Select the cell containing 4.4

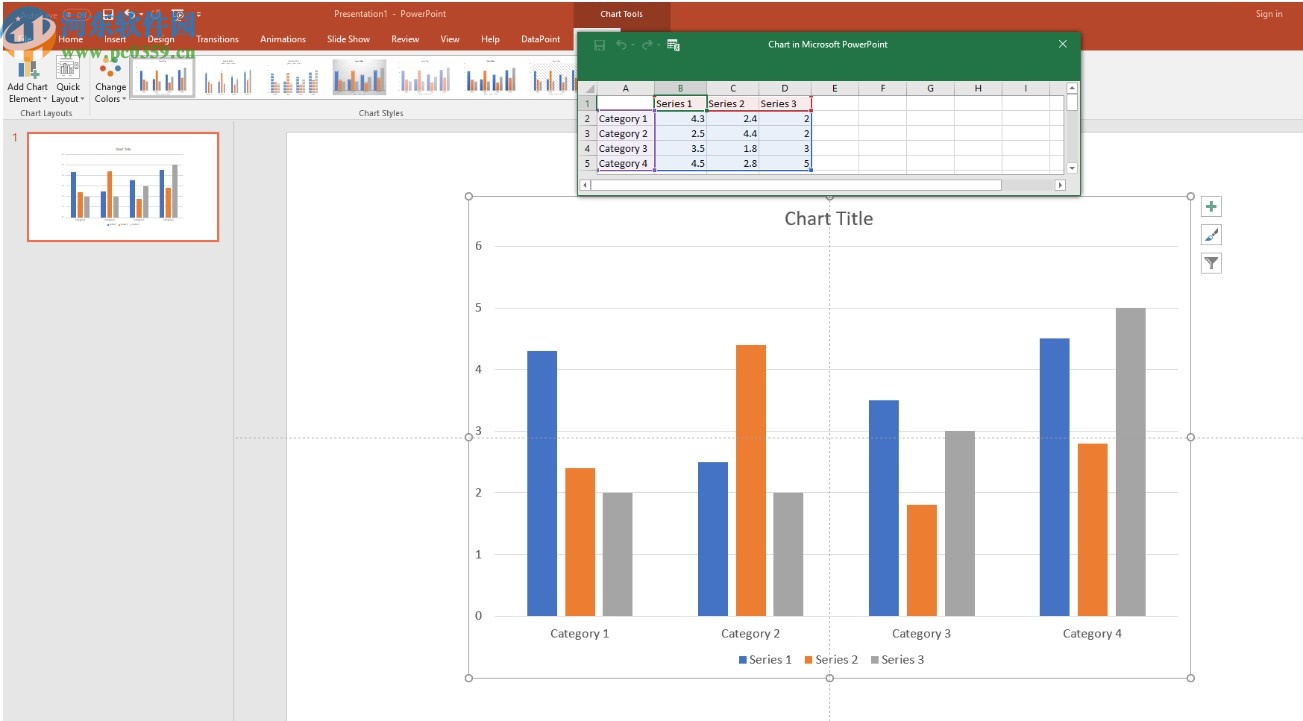[732, 133]
